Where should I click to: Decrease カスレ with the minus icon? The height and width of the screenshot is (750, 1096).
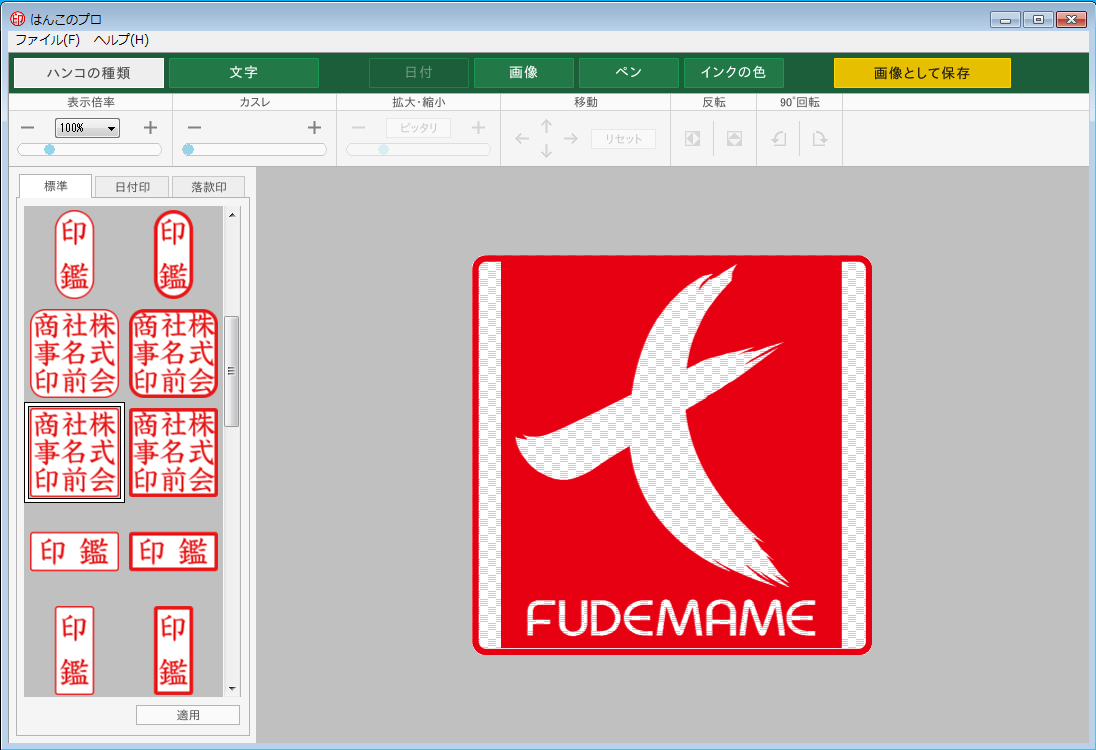pyautogui.click(x=194, y=128)
